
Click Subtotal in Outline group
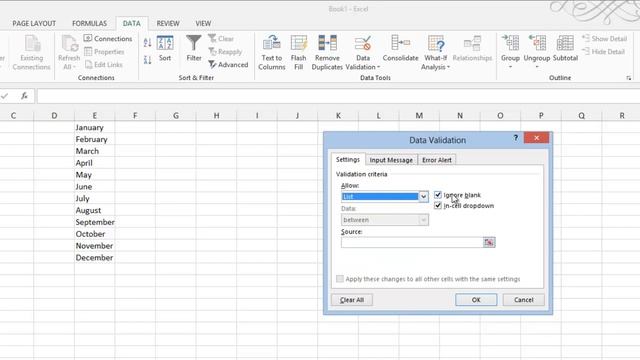pos(565,49)
